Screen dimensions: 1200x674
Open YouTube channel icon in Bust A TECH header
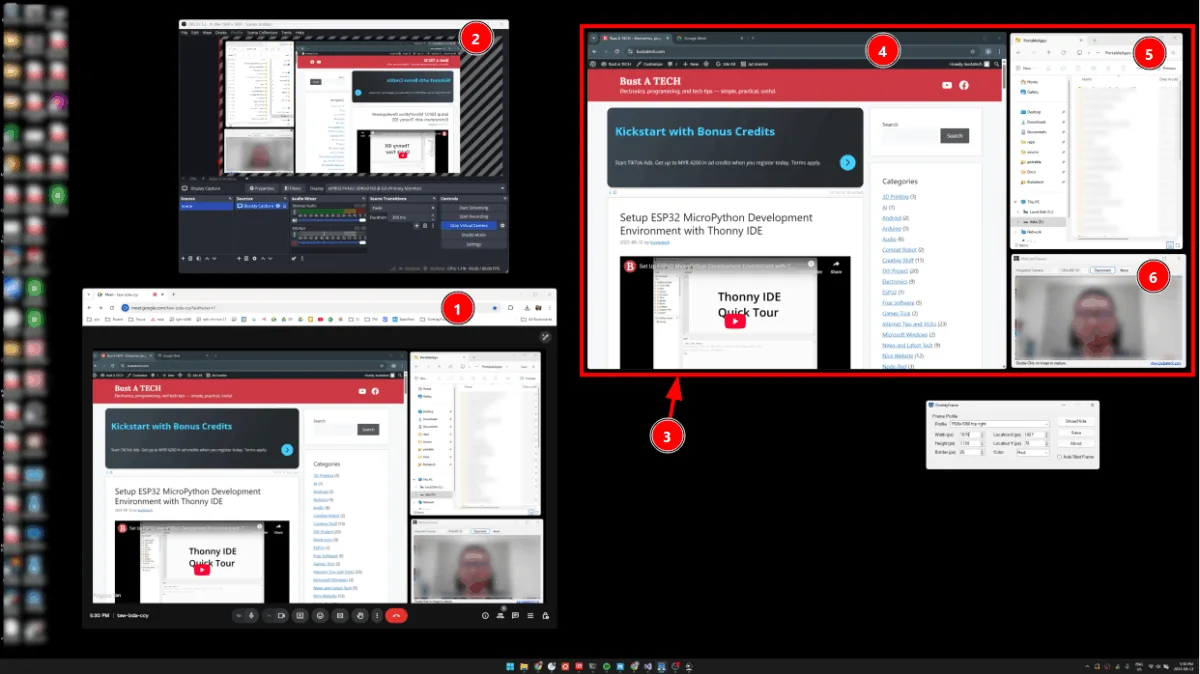(x=948, y=86)
